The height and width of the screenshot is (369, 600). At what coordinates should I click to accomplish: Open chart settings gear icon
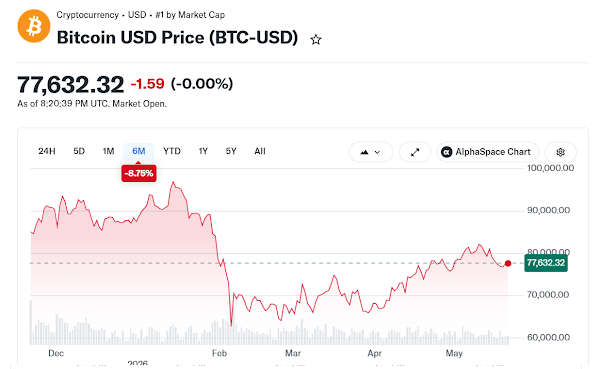[561, 152]
